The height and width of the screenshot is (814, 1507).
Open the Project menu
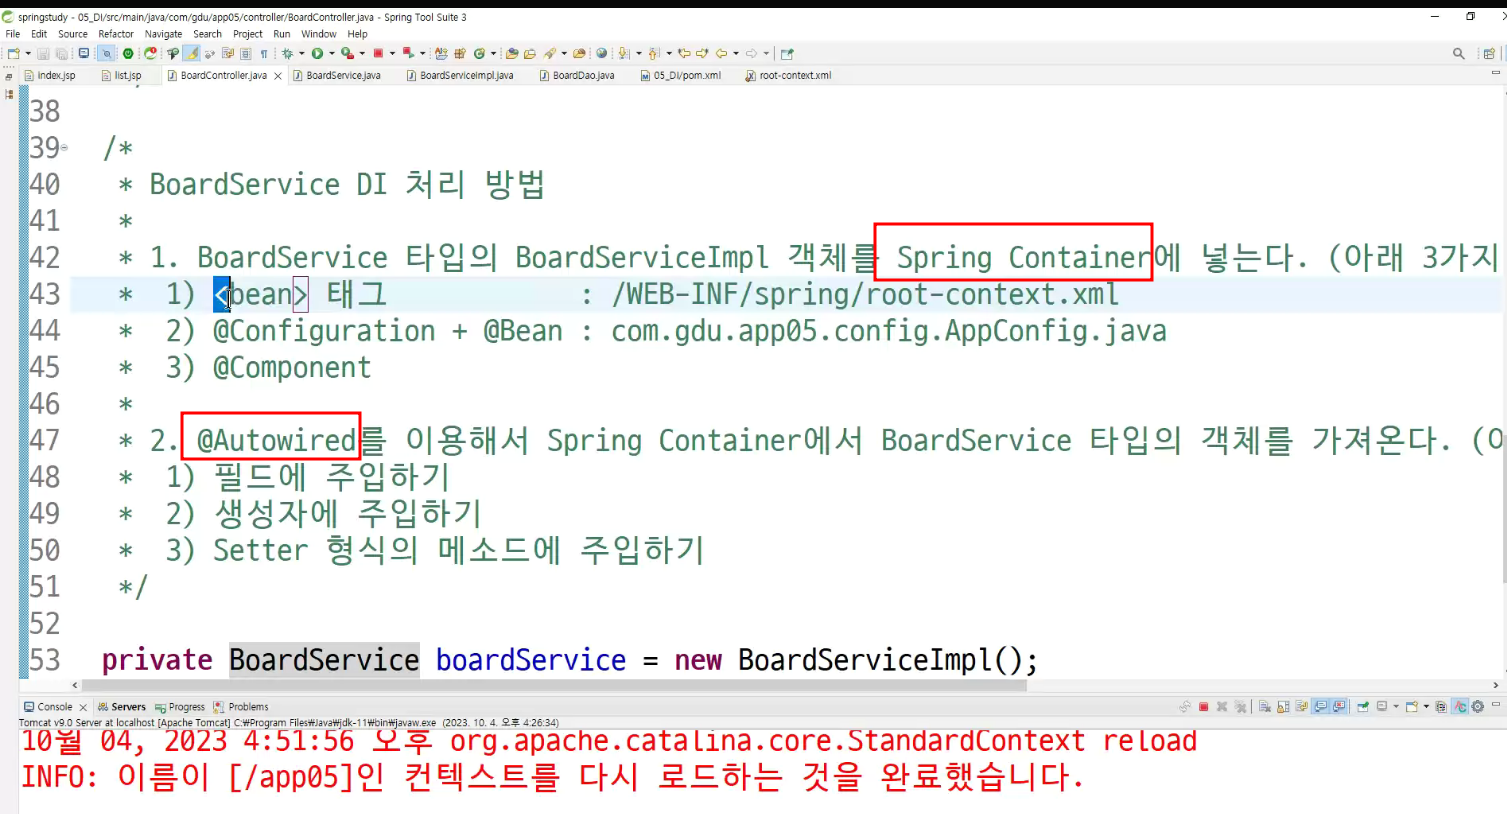pyautogui.click(x=247, y=34)
